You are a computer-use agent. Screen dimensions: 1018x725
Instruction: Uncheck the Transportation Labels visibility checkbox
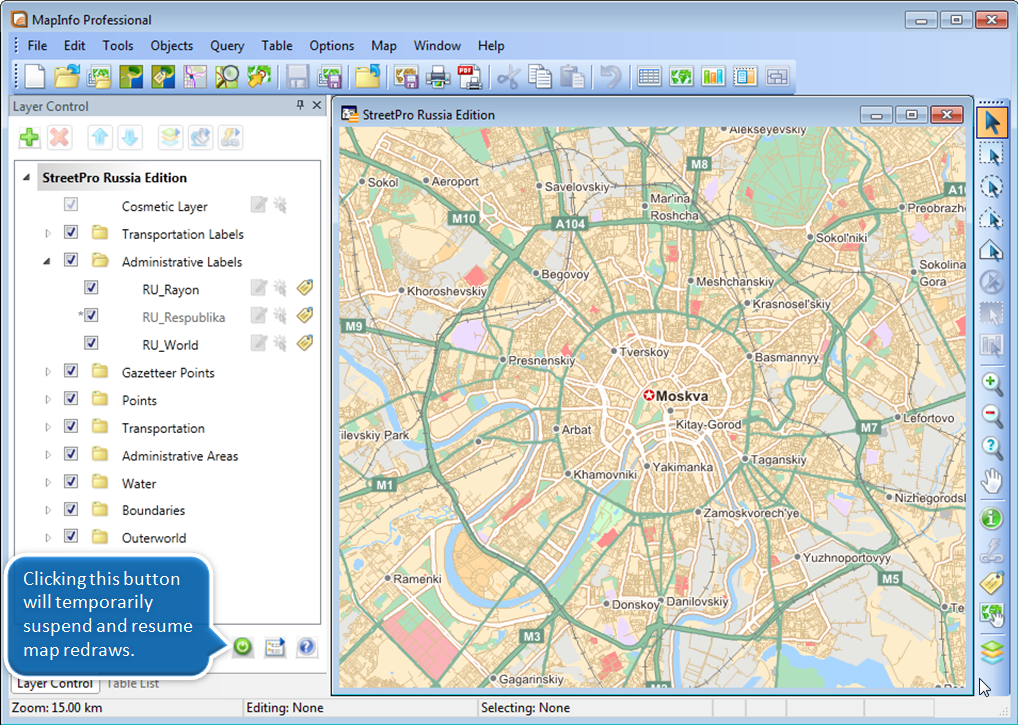coord(71,232)
